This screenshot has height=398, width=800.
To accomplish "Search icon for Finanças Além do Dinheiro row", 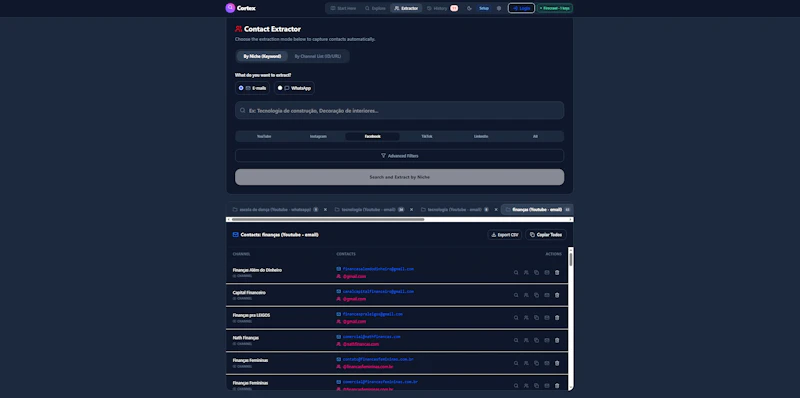I will click(516, 272).
